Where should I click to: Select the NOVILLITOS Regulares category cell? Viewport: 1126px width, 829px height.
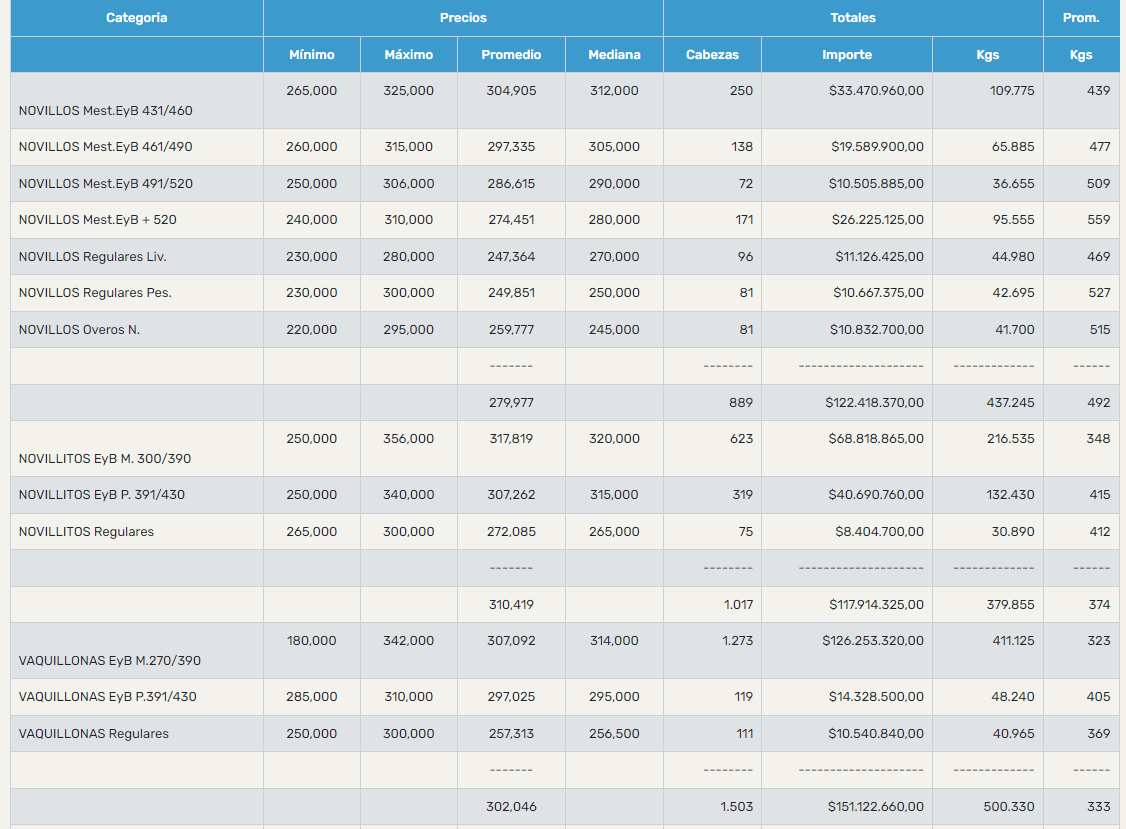87,532
